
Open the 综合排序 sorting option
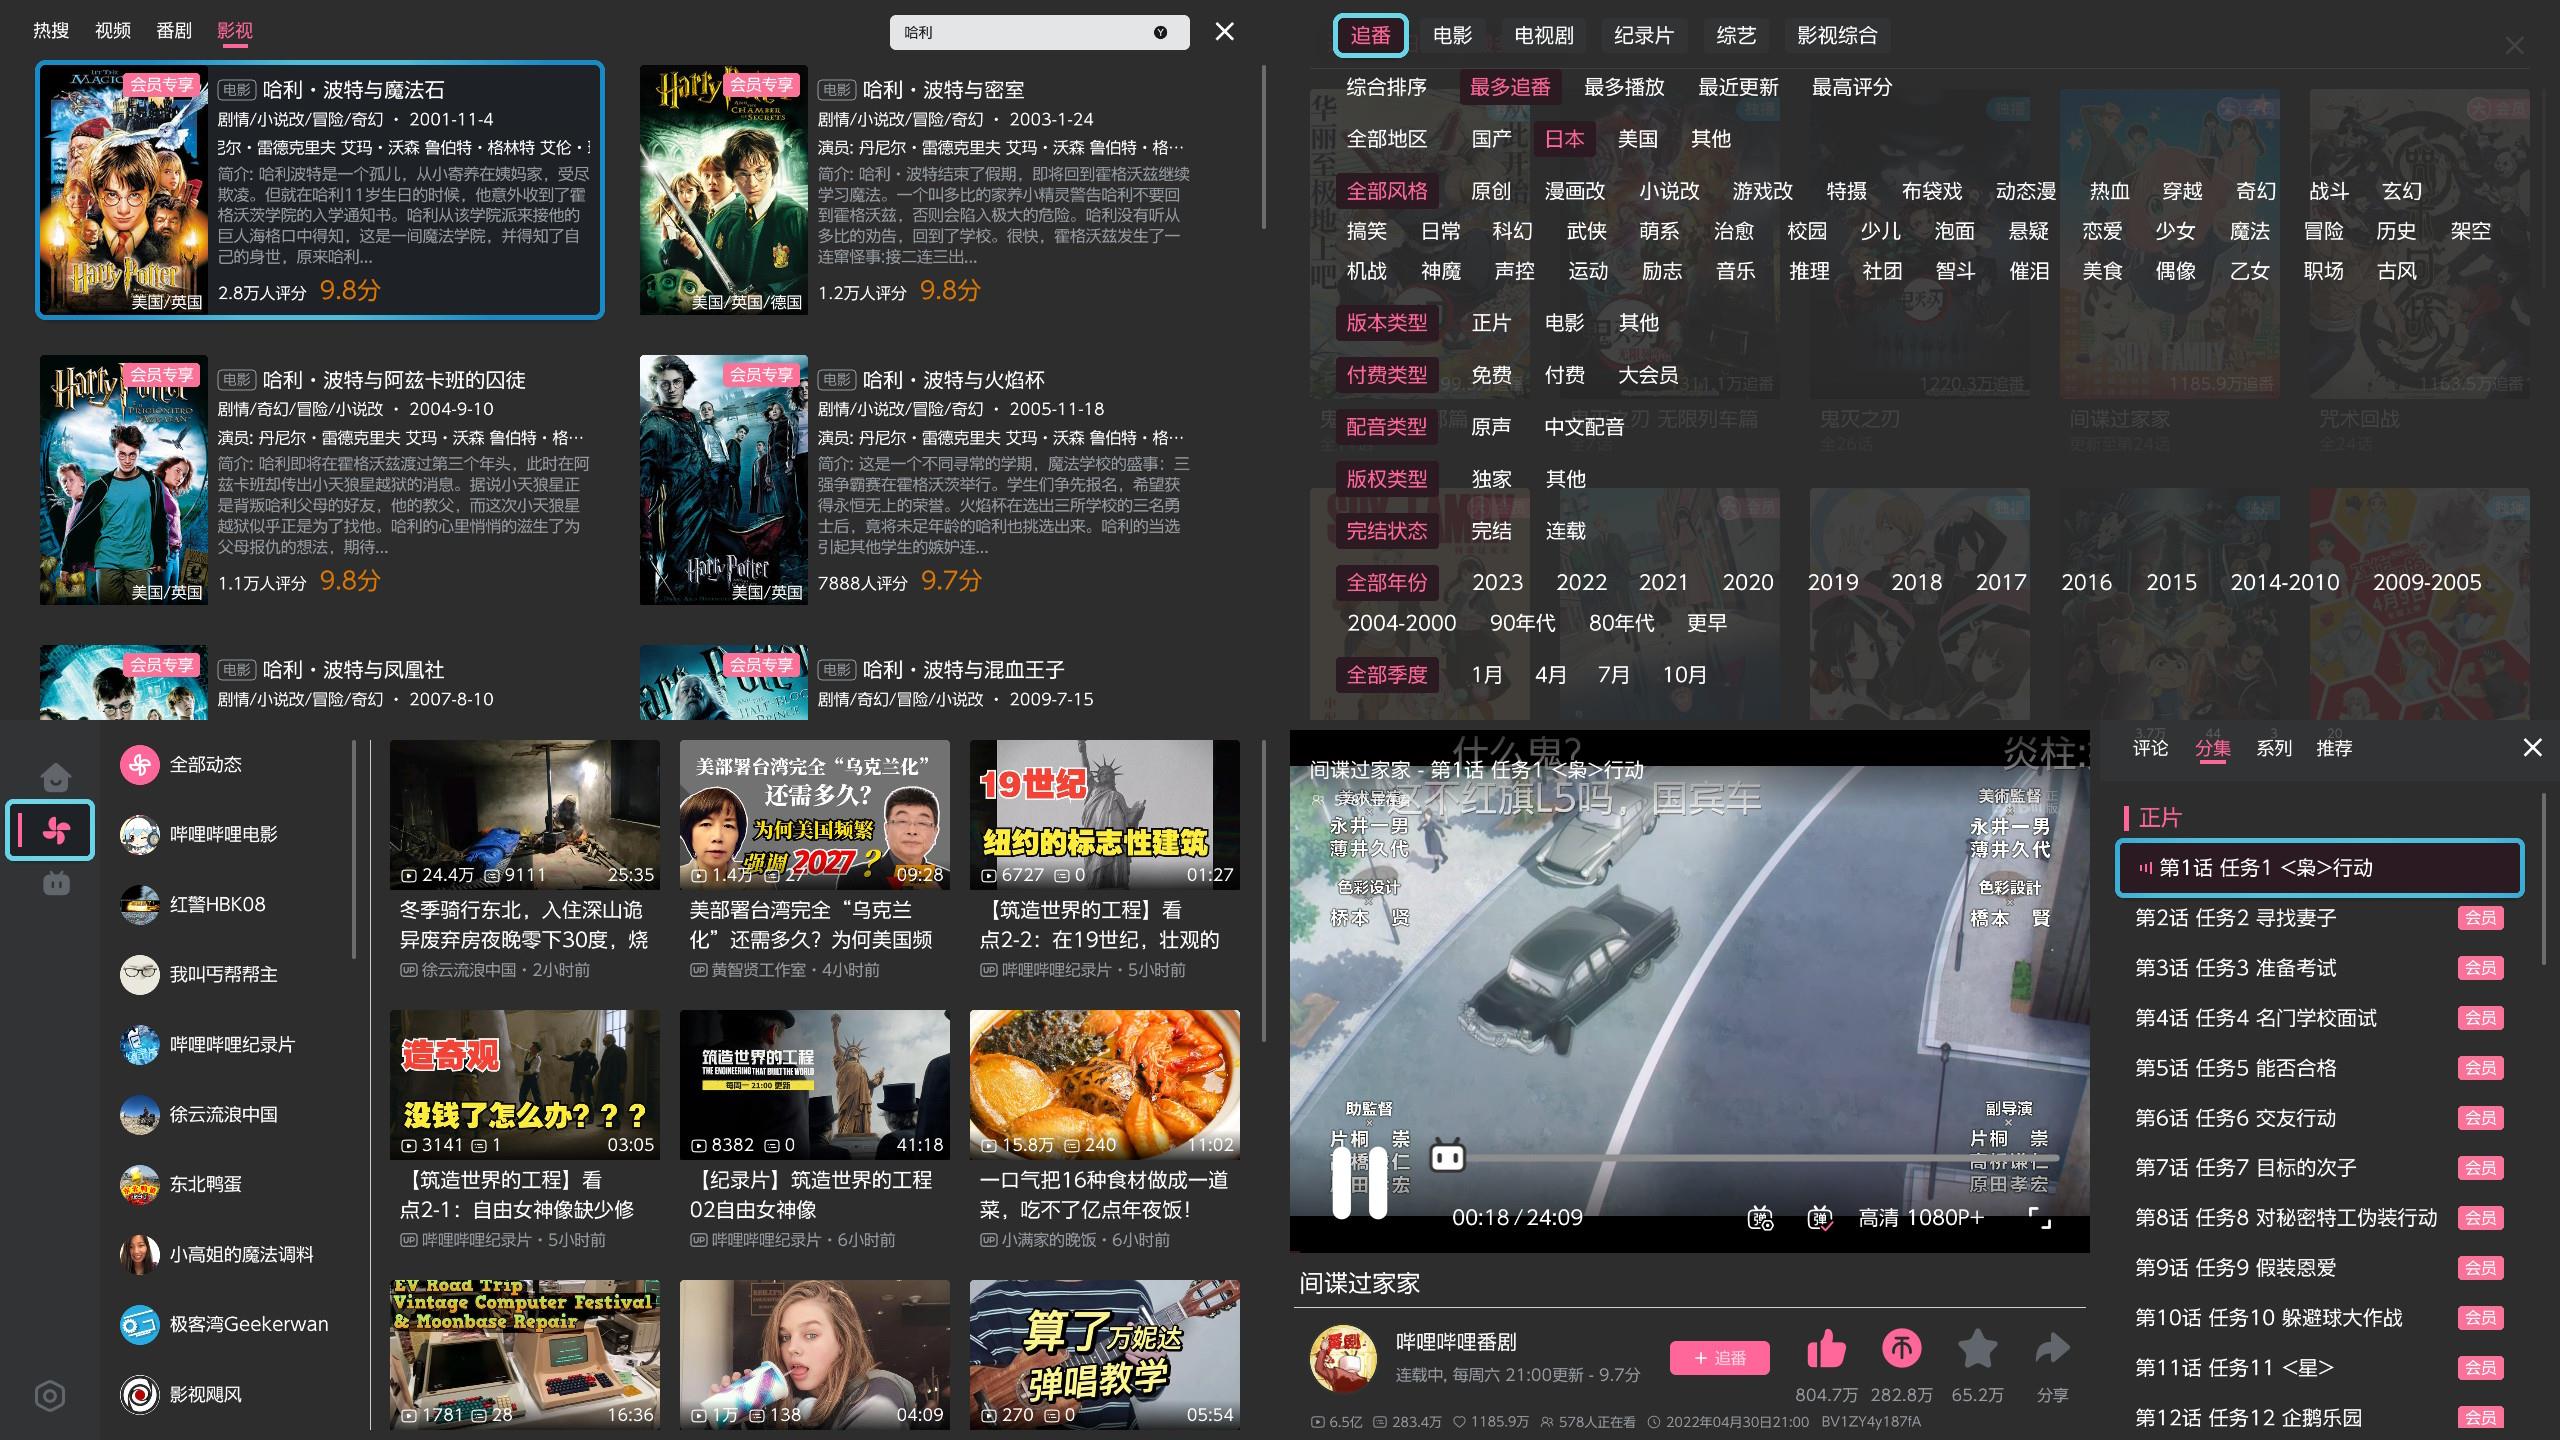tap(1388, 88)
